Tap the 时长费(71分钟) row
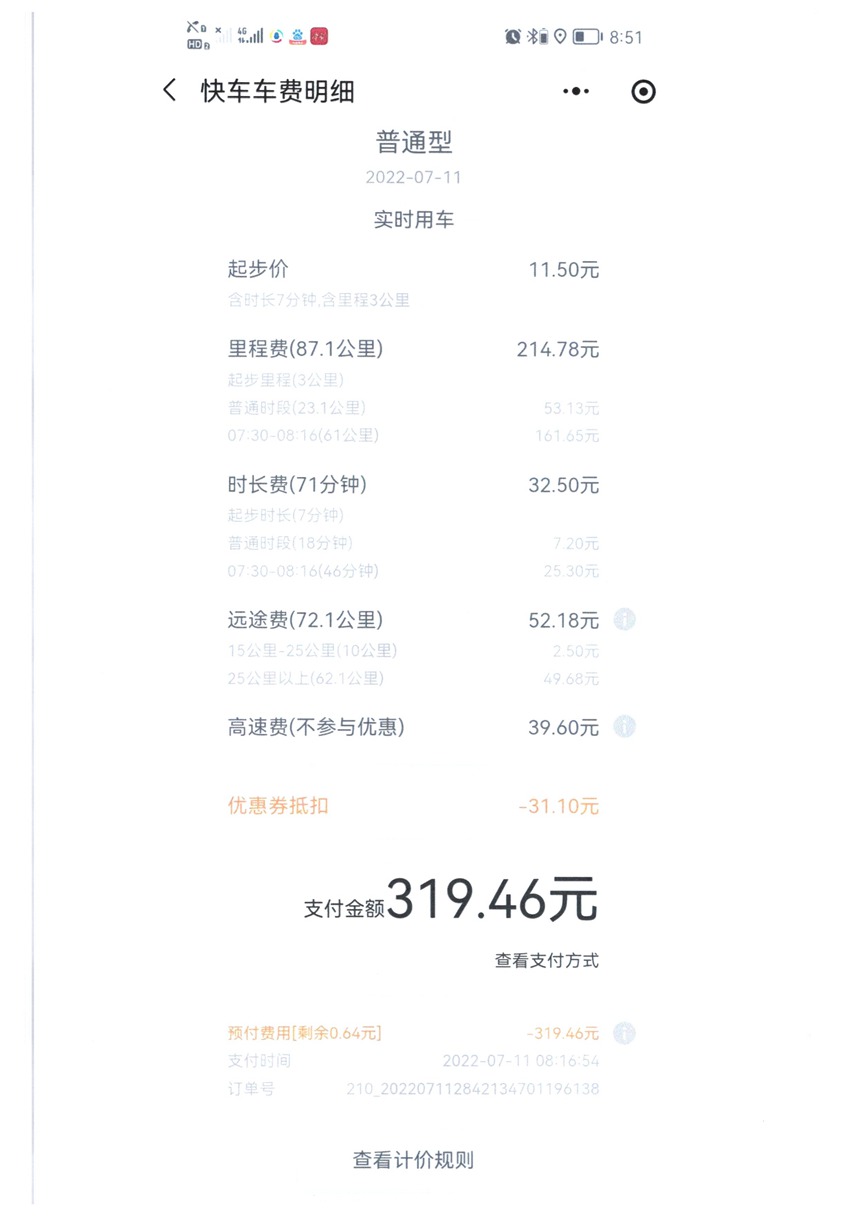Screen dimensions: 860x1216 point(413,485)
